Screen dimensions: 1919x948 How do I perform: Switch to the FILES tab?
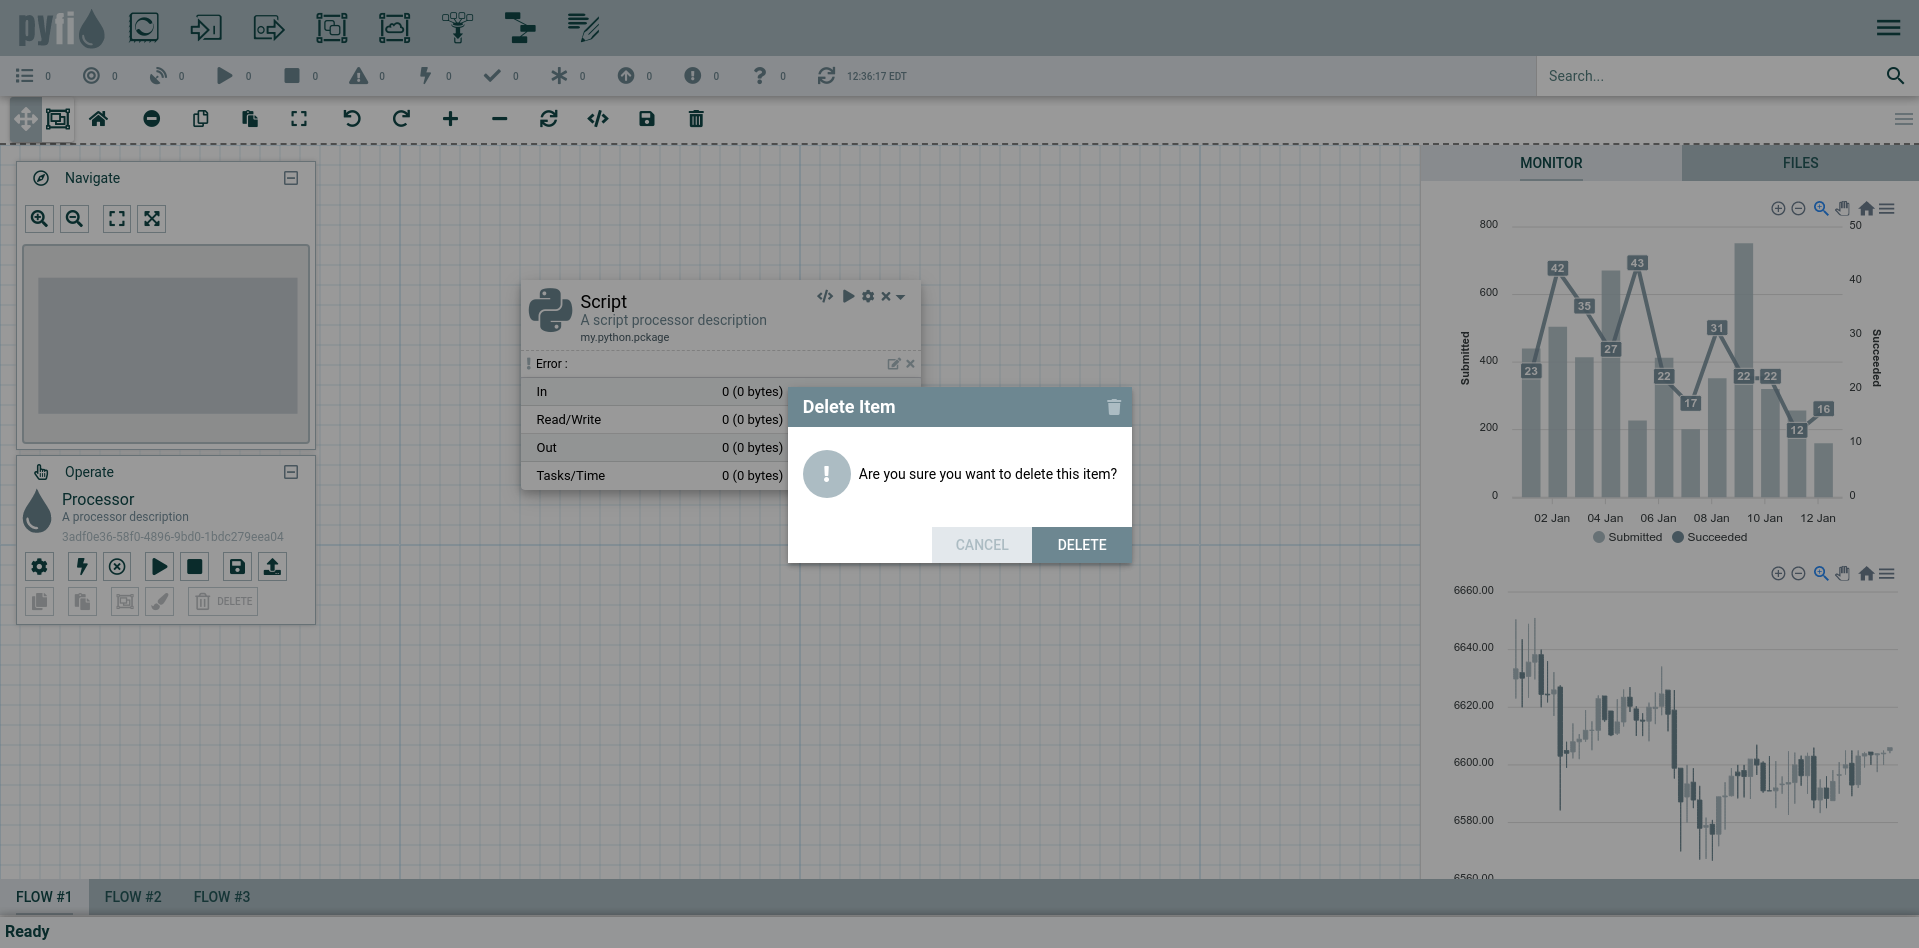click(1800, 163)
